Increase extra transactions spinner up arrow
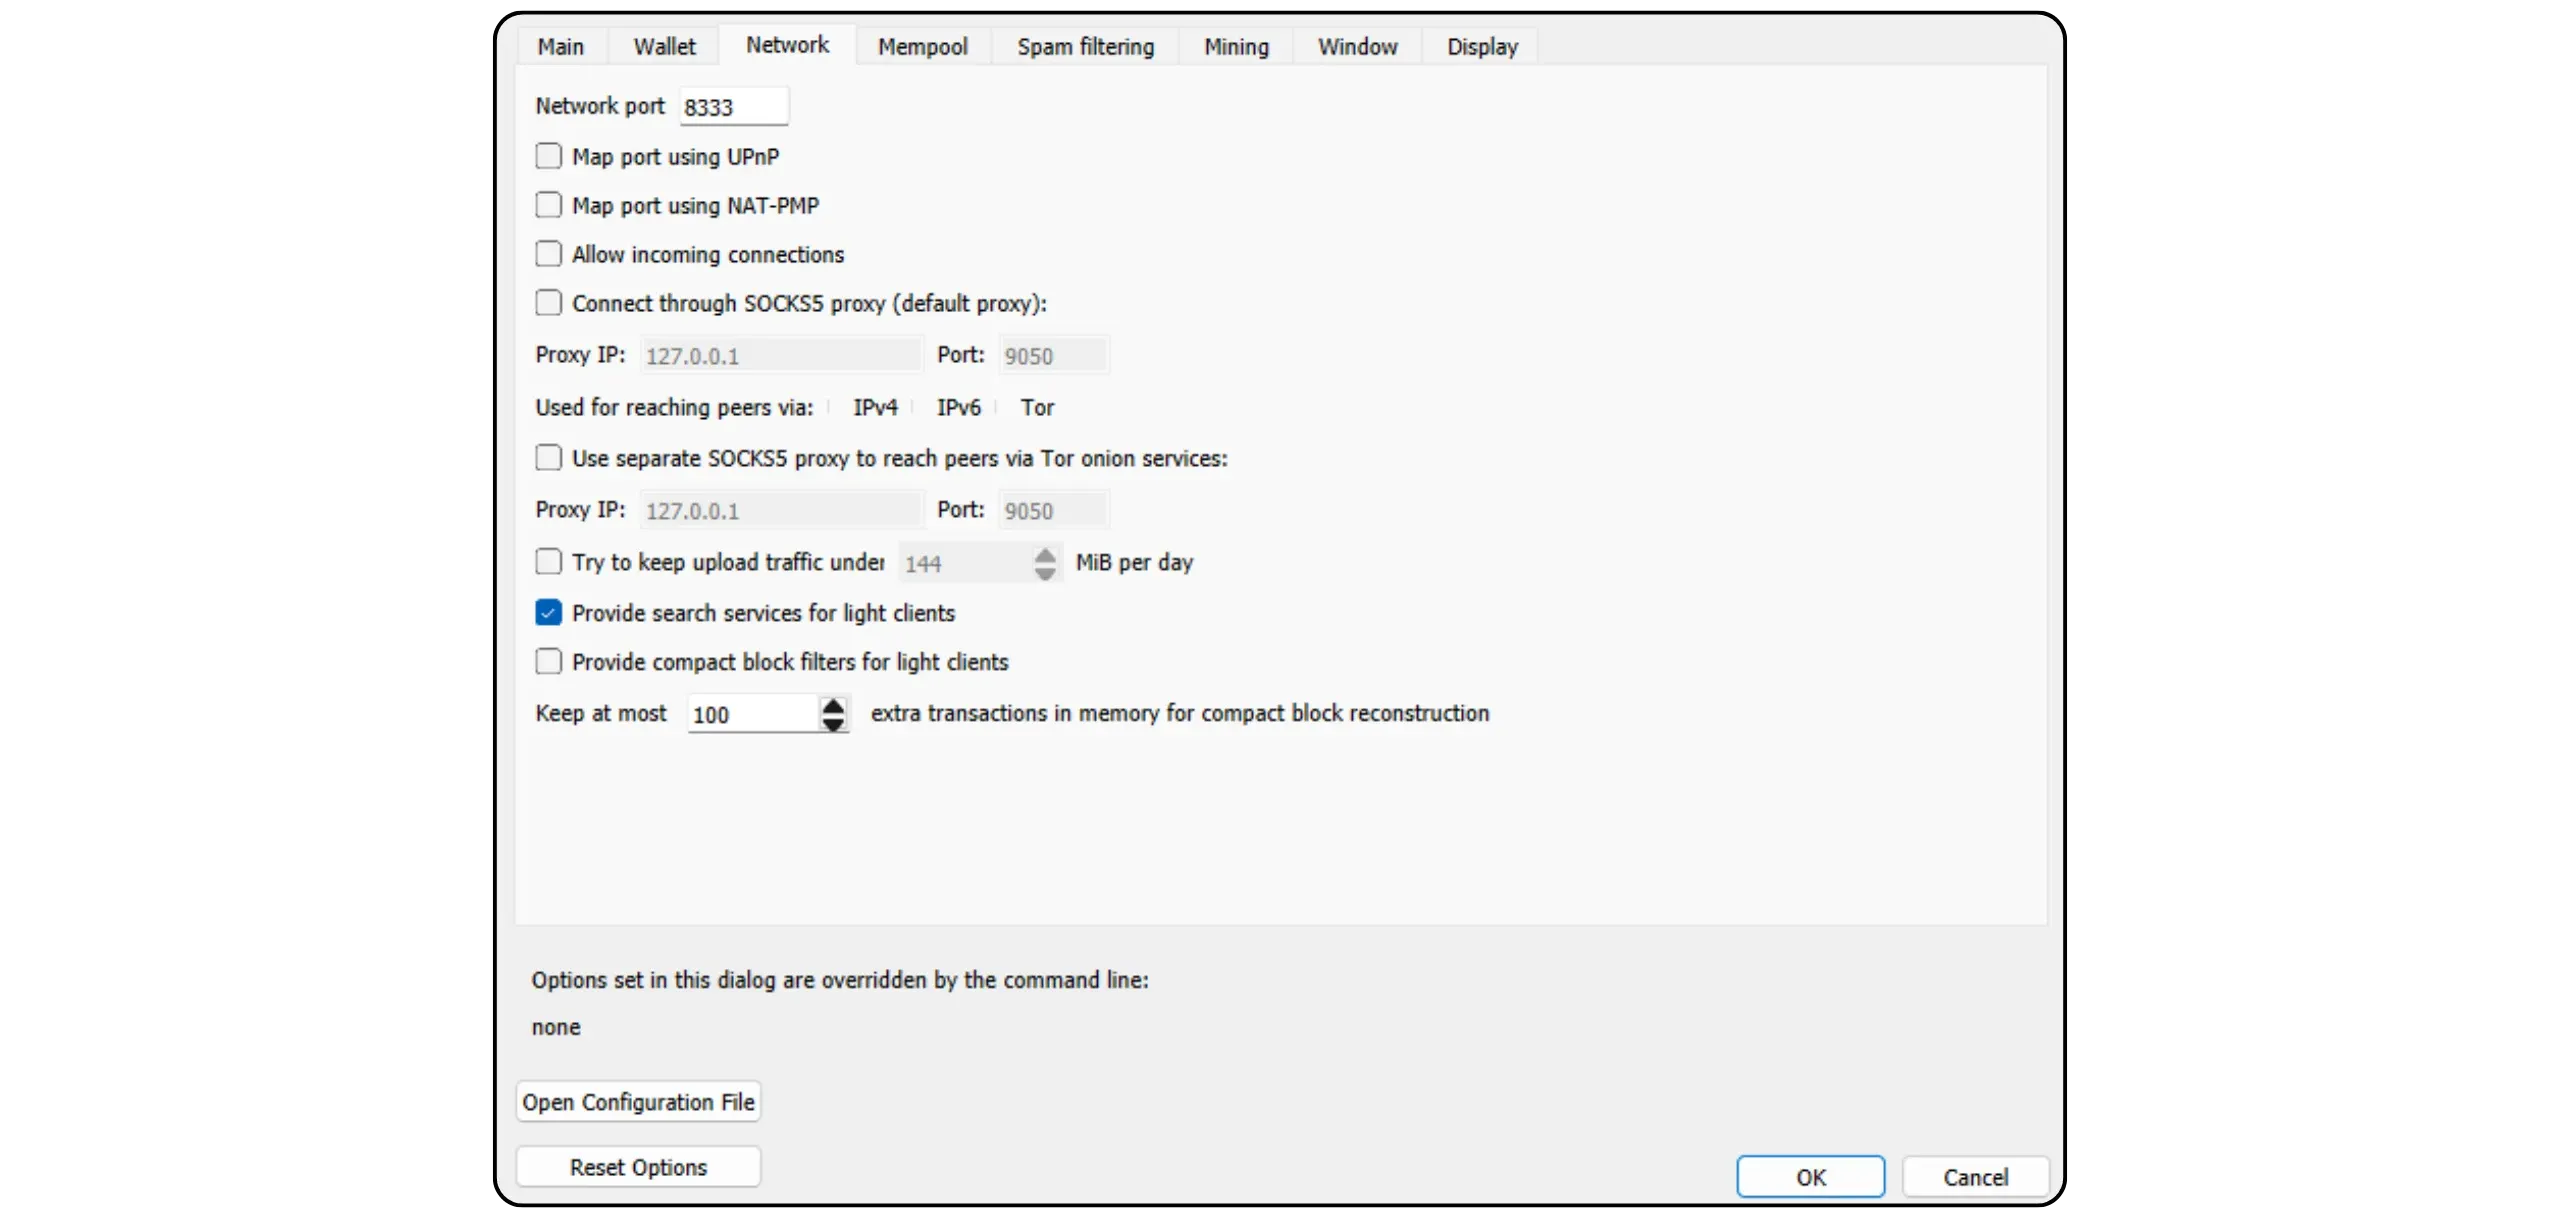 [833, 705]
